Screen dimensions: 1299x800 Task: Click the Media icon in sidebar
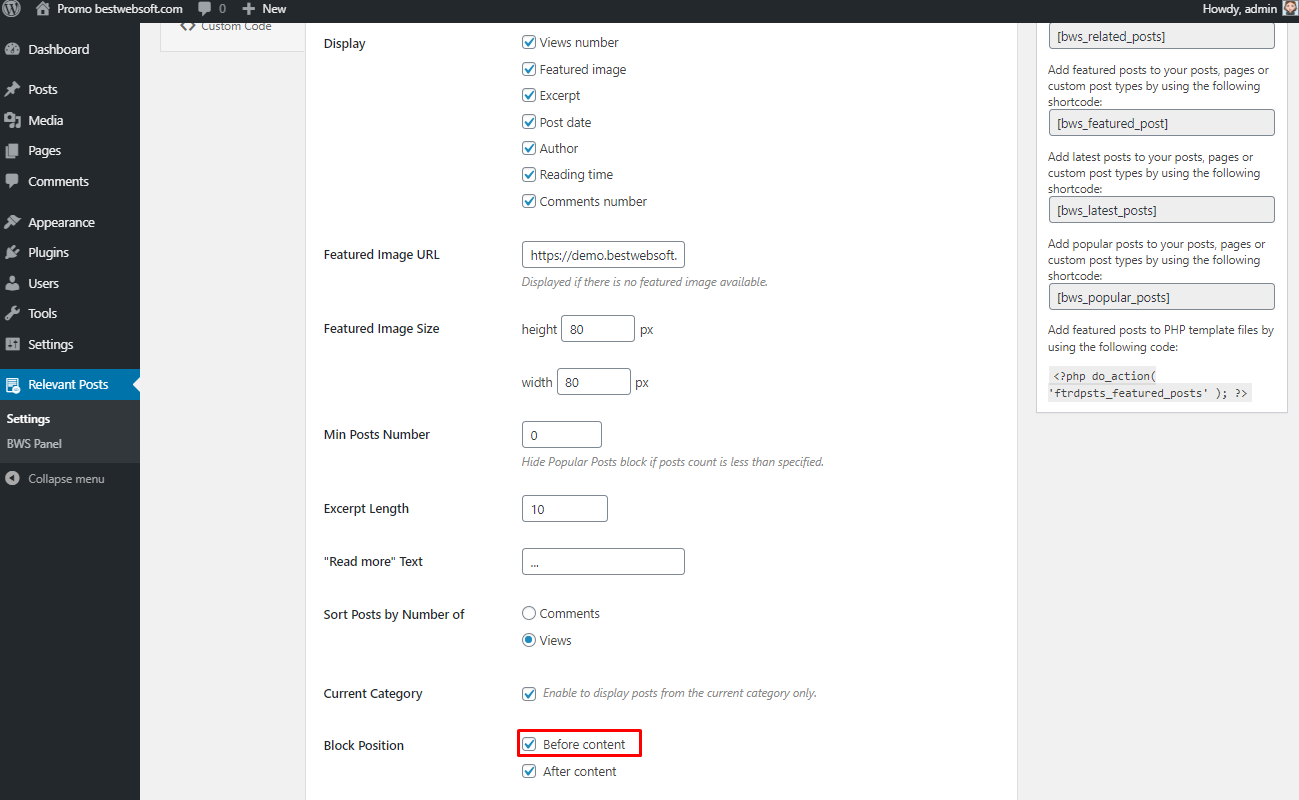click(x=12, y=120)
